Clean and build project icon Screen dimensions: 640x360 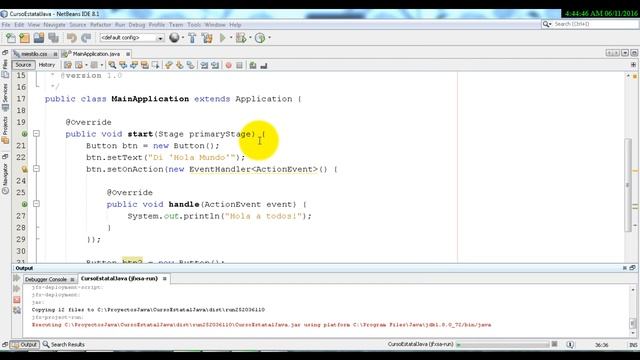coord(207,38)
